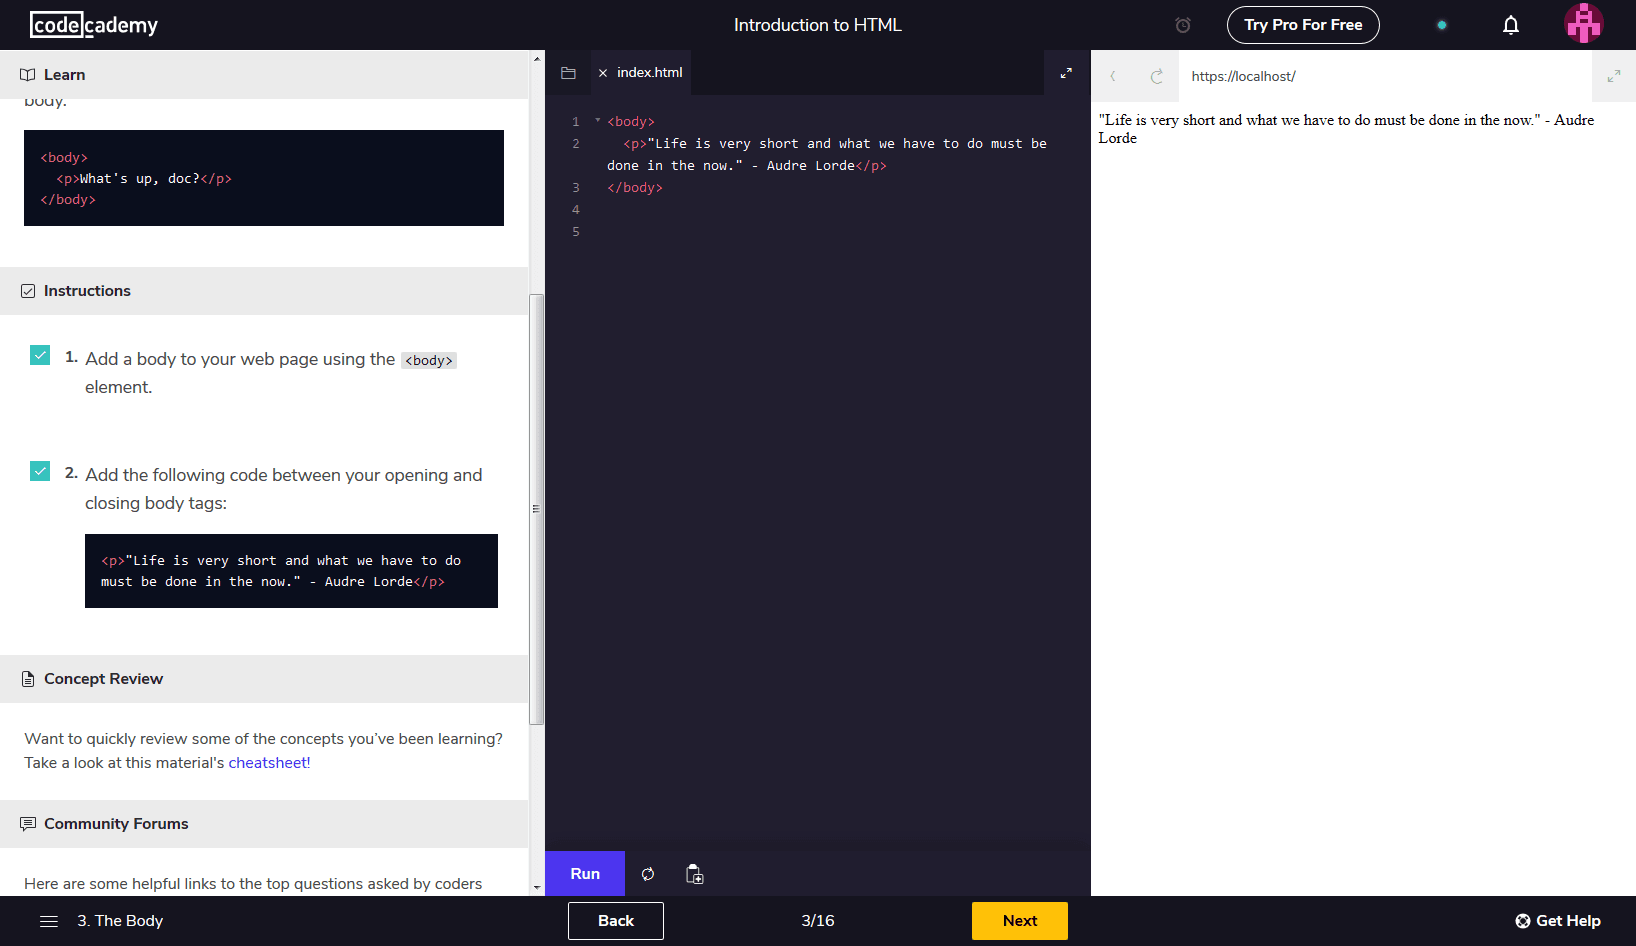
Task: Refresh the browser preview
Action: (1156, 76)
